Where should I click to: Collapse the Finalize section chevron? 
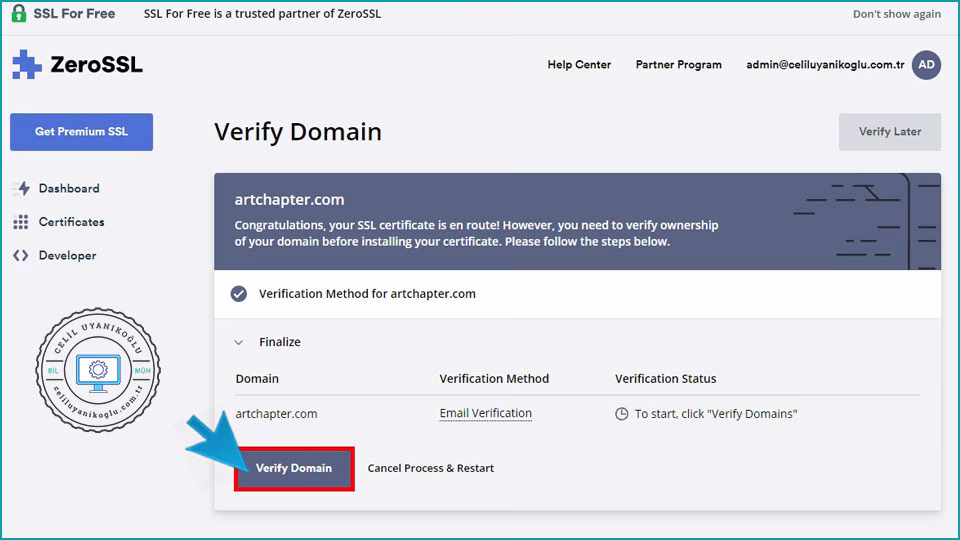coord(239,342)
